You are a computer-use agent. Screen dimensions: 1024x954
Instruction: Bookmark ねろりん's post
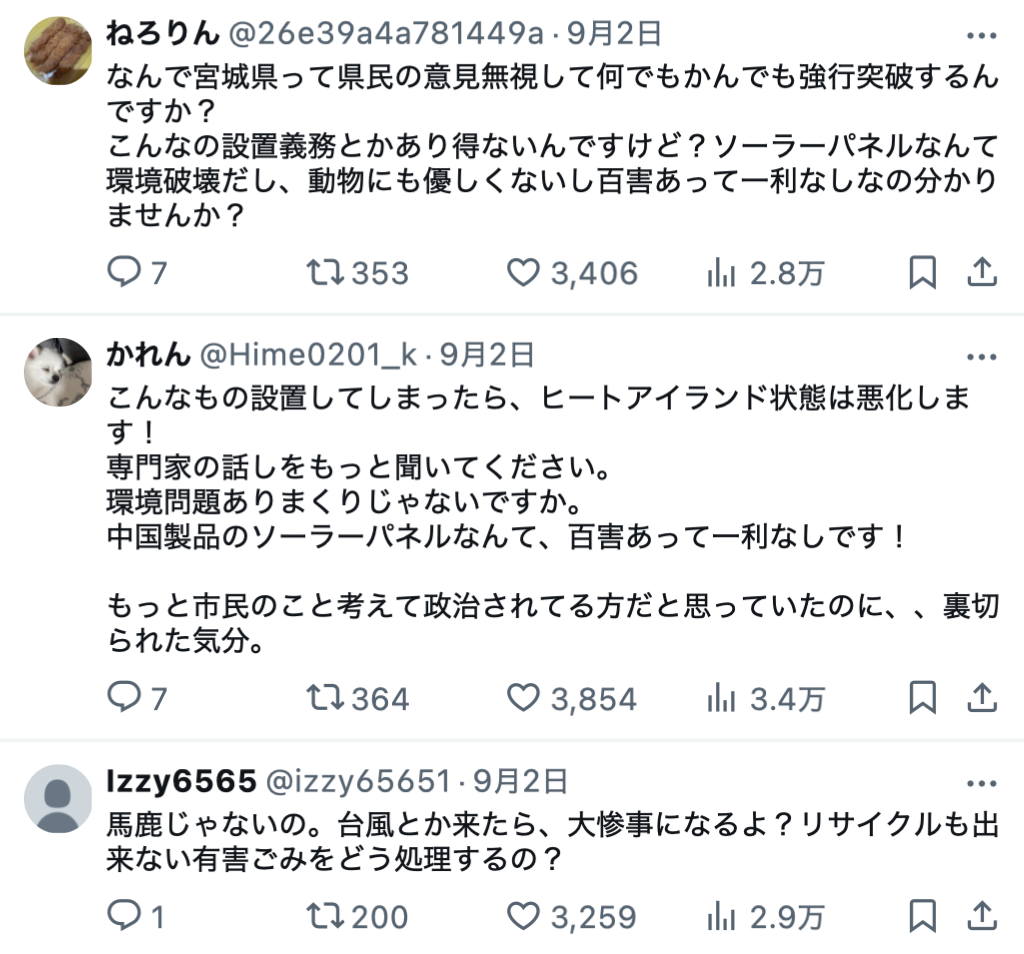(922, 273)
